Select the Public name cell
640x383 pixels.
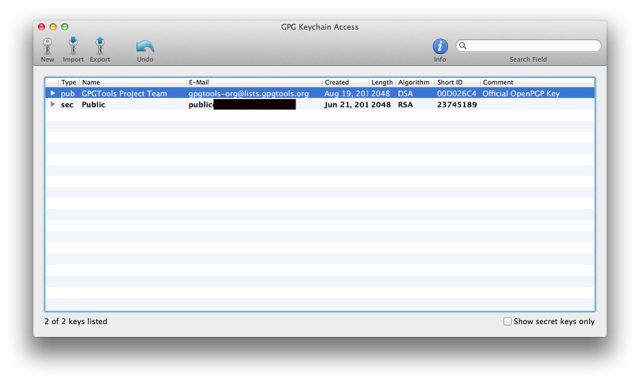[93, 105]
